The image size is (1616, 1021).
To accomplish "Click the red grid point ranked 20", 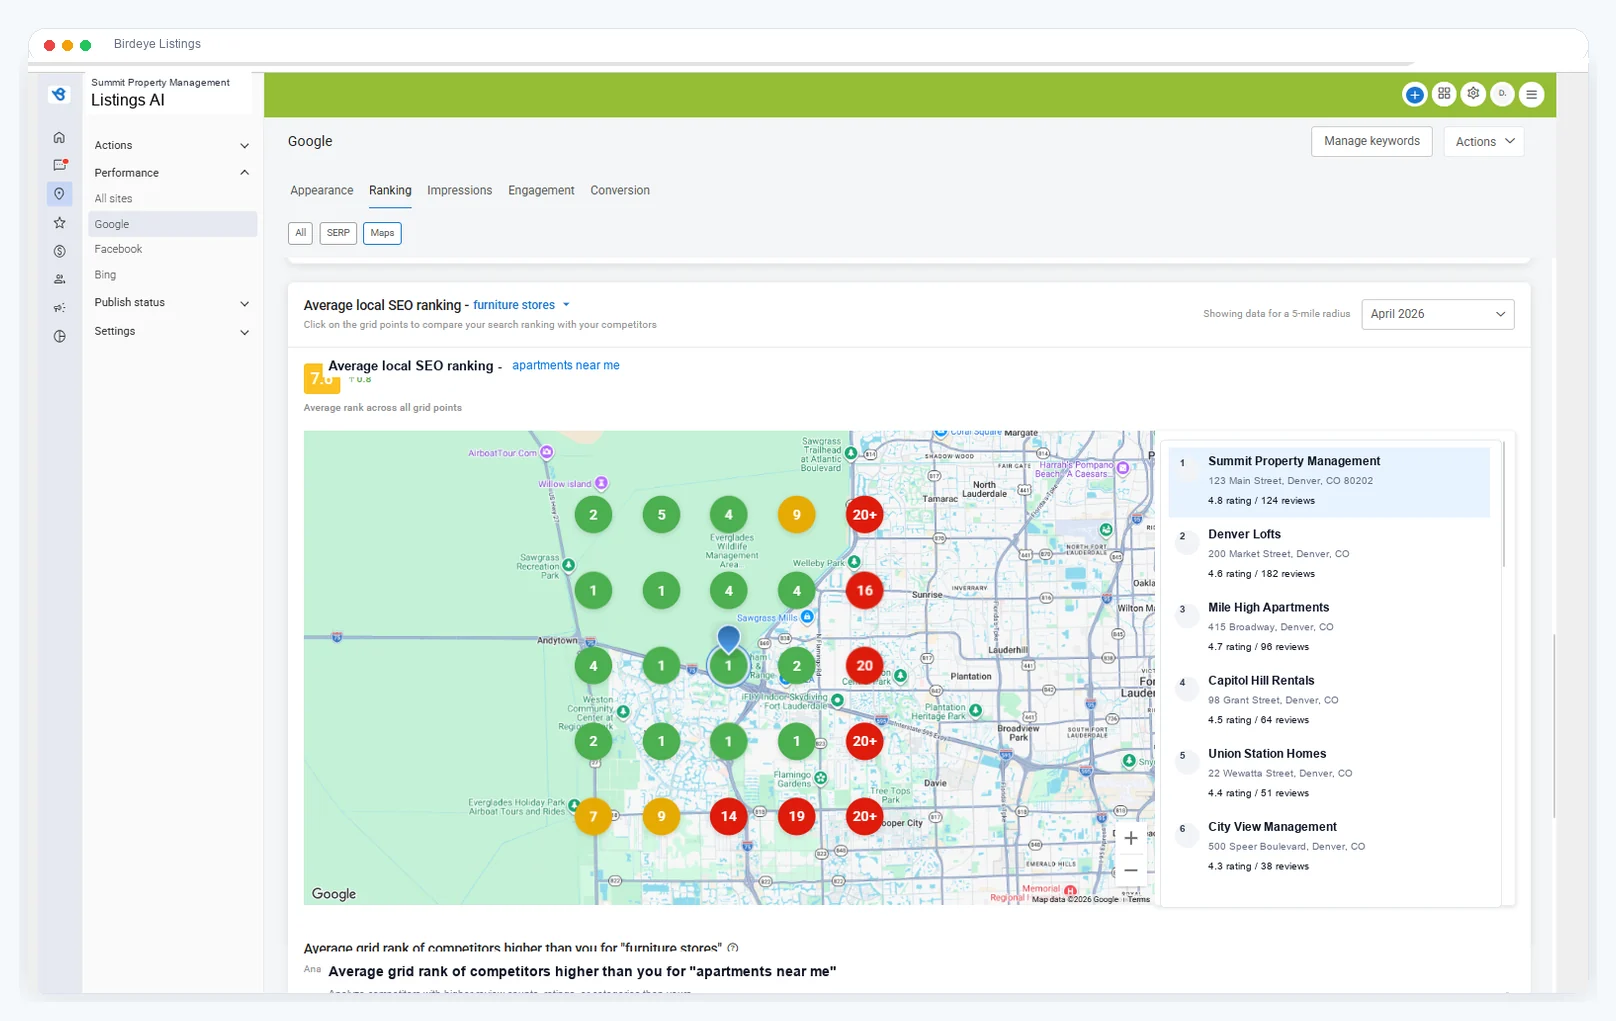I will pyautogui.click(x=864, y=665).
